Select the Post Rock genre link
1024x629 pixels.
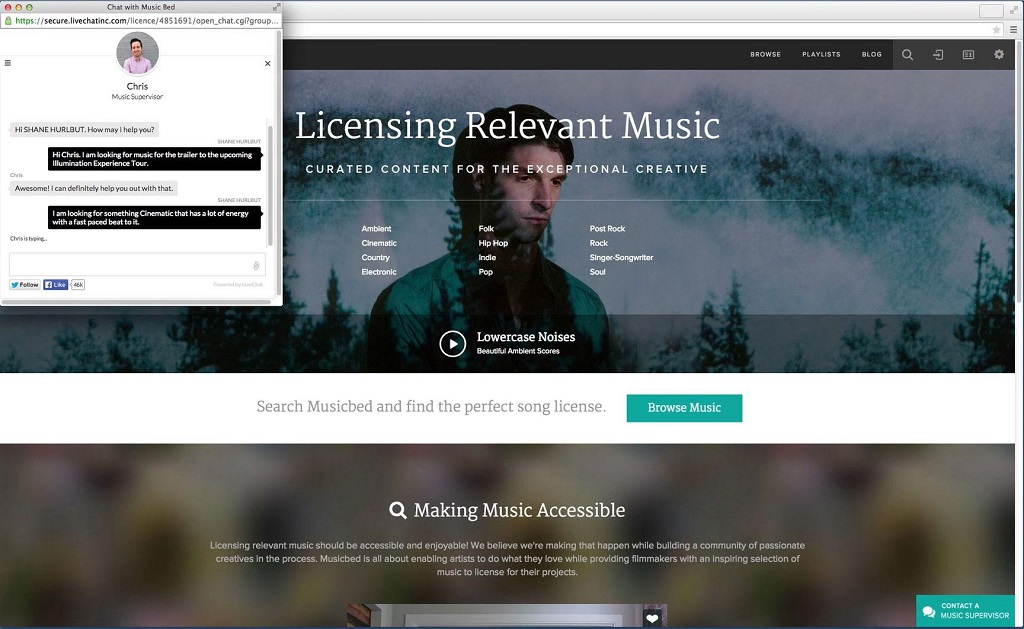607,229
